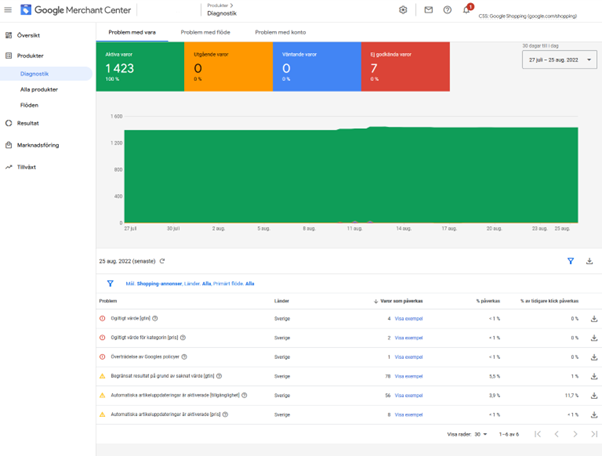
Task: Click the Produkter sidebar icon
Action: coord(8,56)
